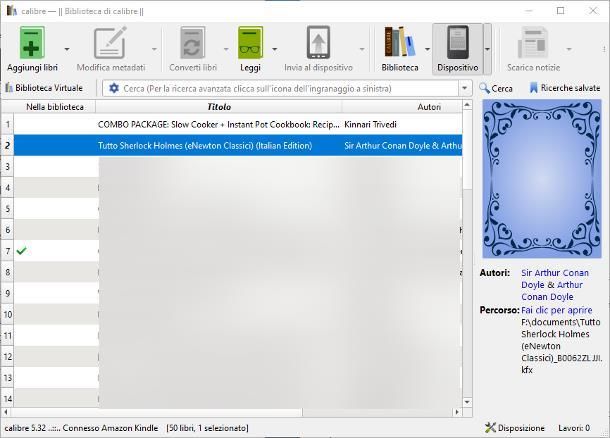The image size is (610, 438).
Task: Expand the Modifica metadati dropdown arrow
Action: (x=154, y=49)
